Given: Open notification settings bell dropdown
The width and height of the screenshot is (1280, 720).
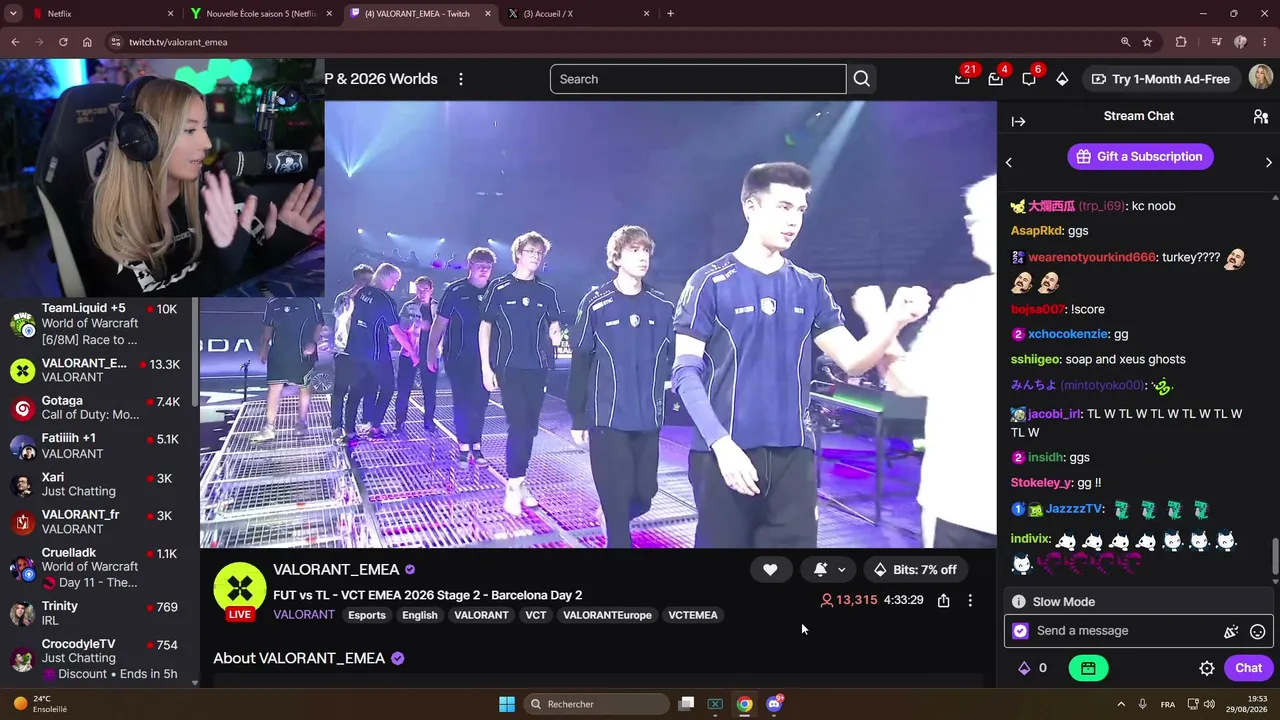Looking at the screenshot, I should click(x=829, y=570).
